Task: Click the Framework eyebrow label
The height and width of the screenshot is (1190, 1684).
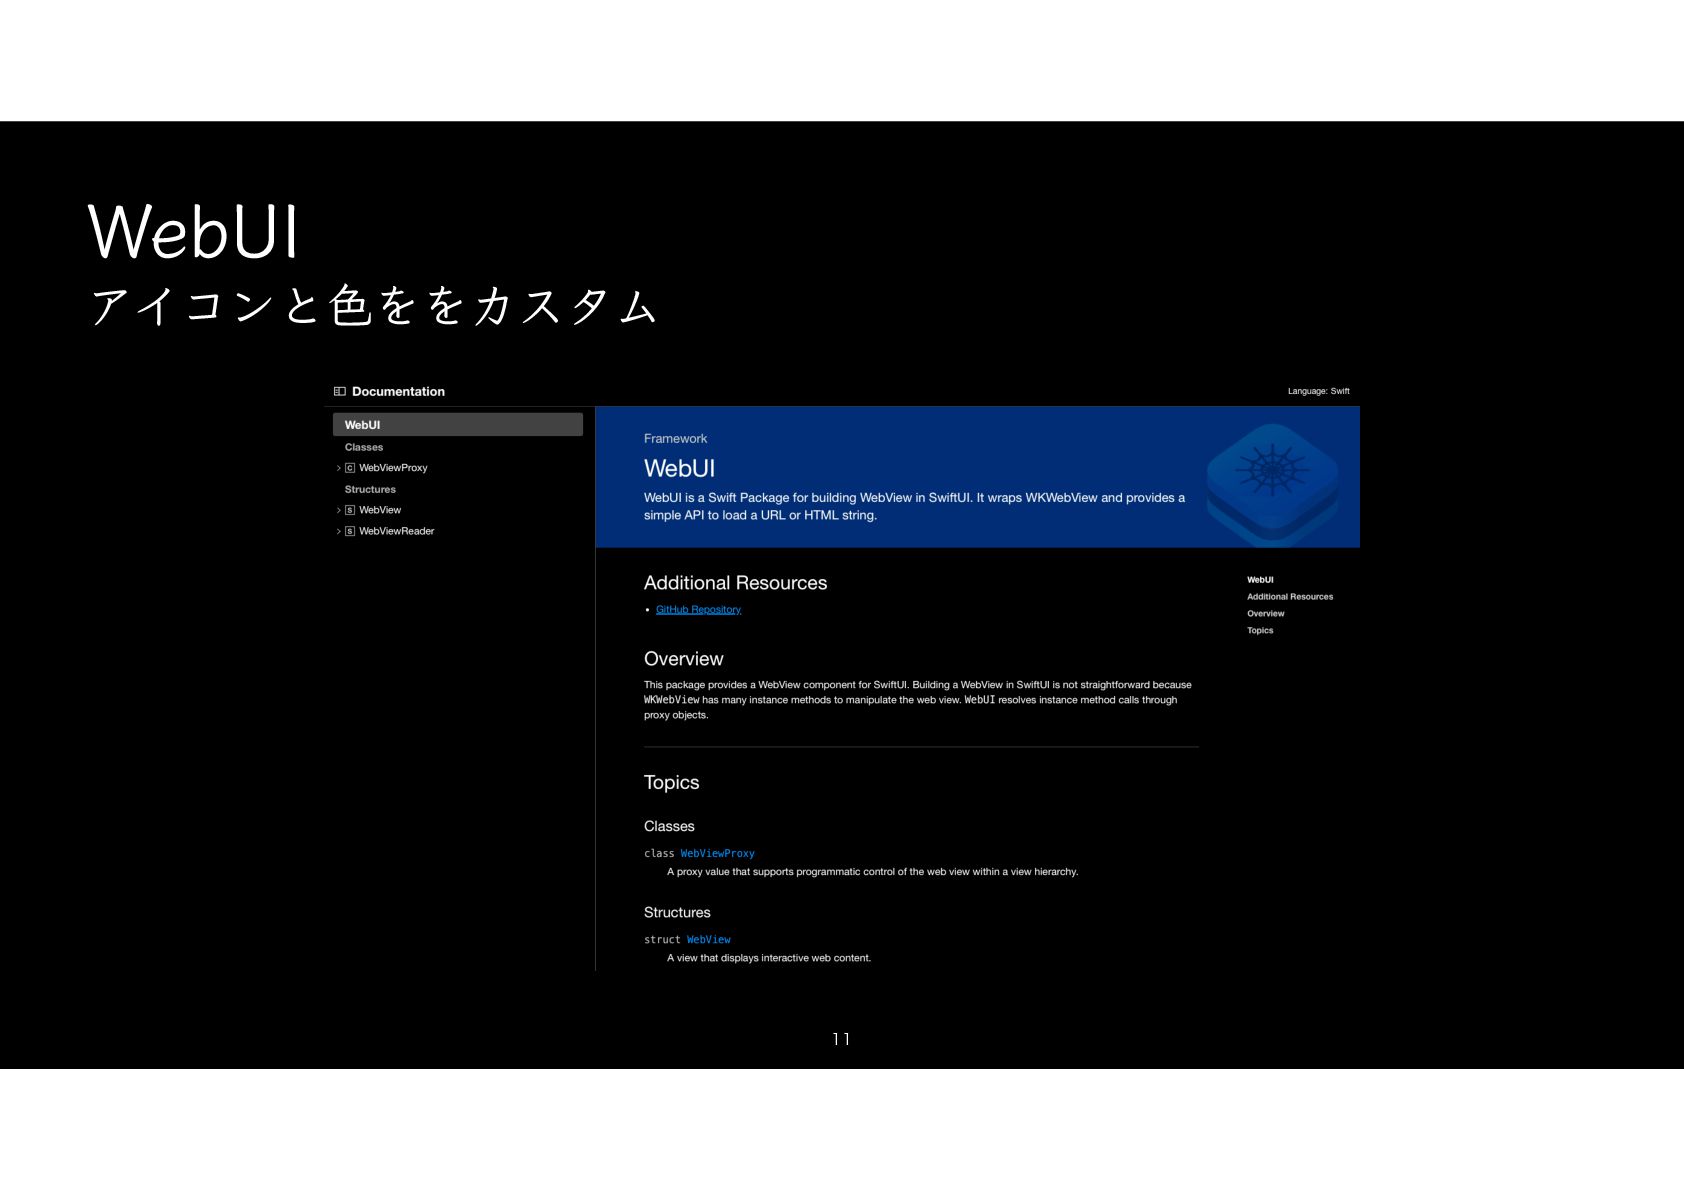Action: point(675,439)
